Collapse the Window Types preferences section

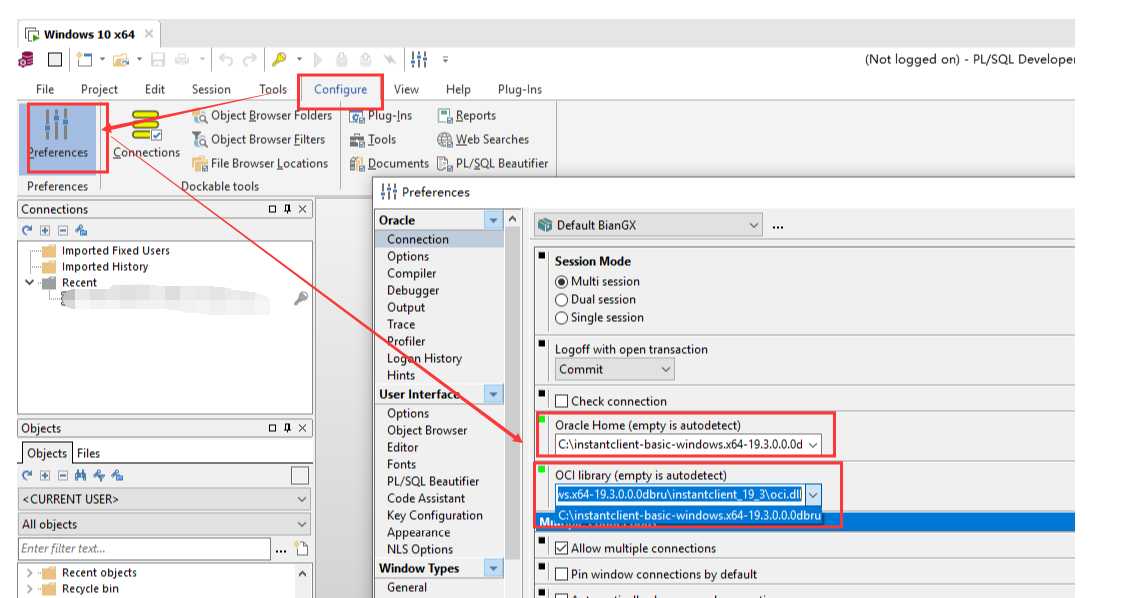pyautogui.click(x=493, y=568)
